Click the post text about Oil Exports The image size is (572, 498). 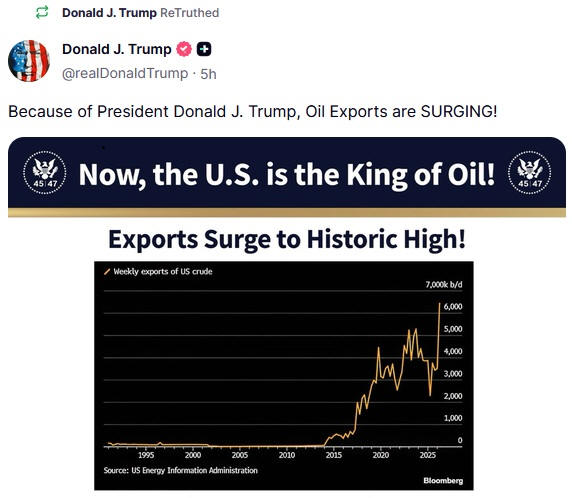click(252, 111)
